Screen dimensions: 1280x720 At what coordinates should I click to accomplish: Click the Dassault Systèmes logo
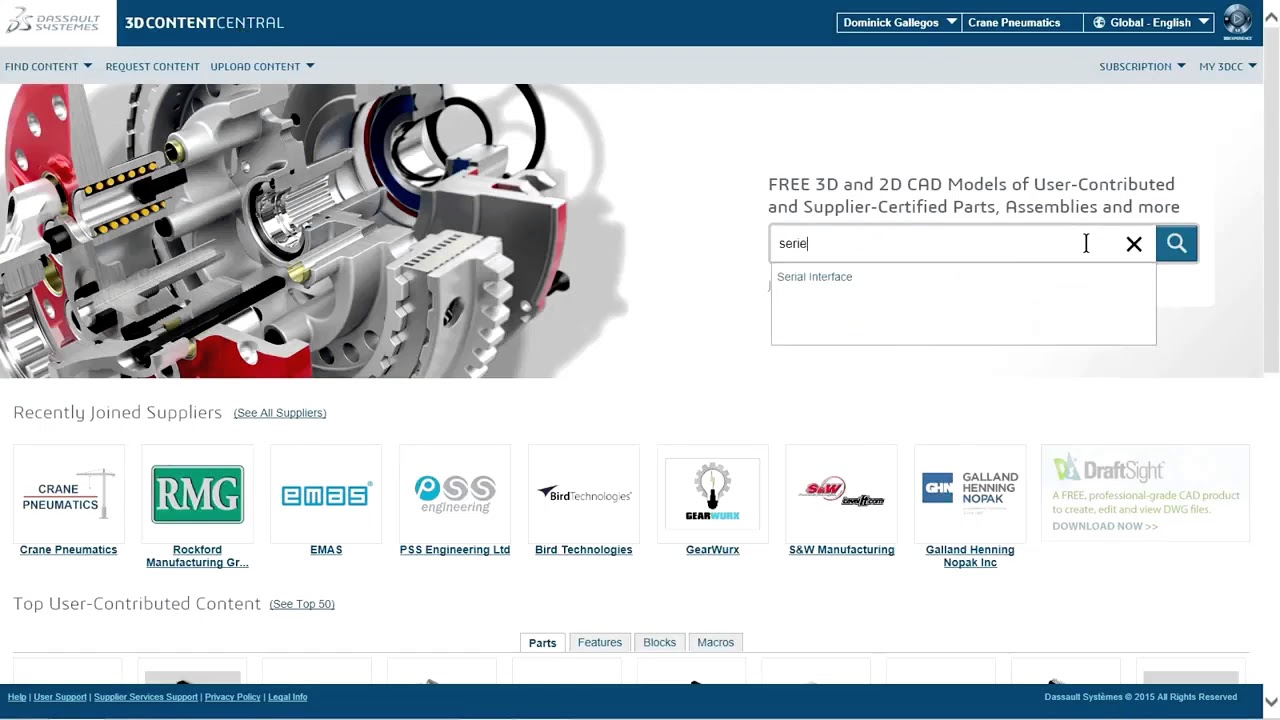pos(58,22)
